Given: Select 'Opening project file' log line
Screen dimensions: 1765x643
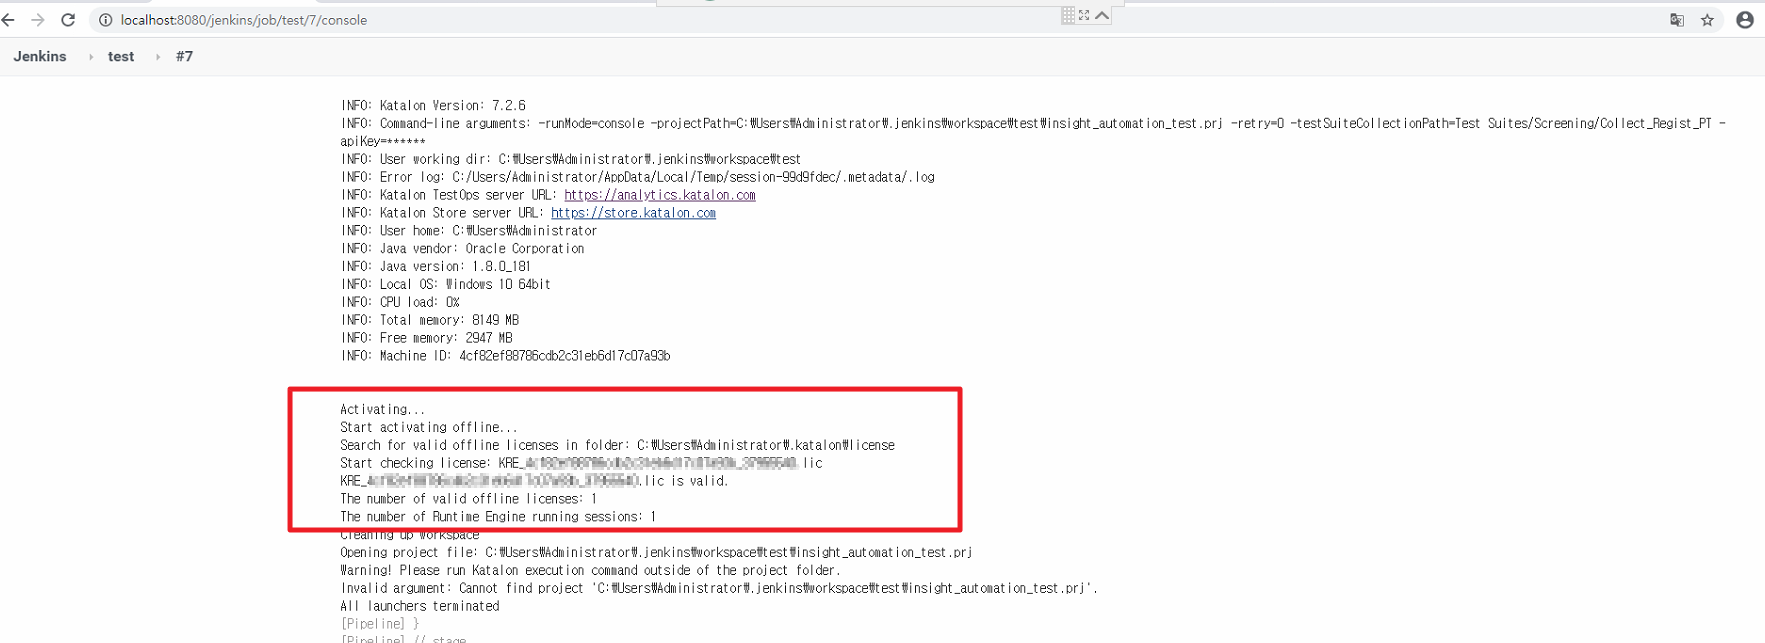Looking at the screenshot, I should coord(657,553).
